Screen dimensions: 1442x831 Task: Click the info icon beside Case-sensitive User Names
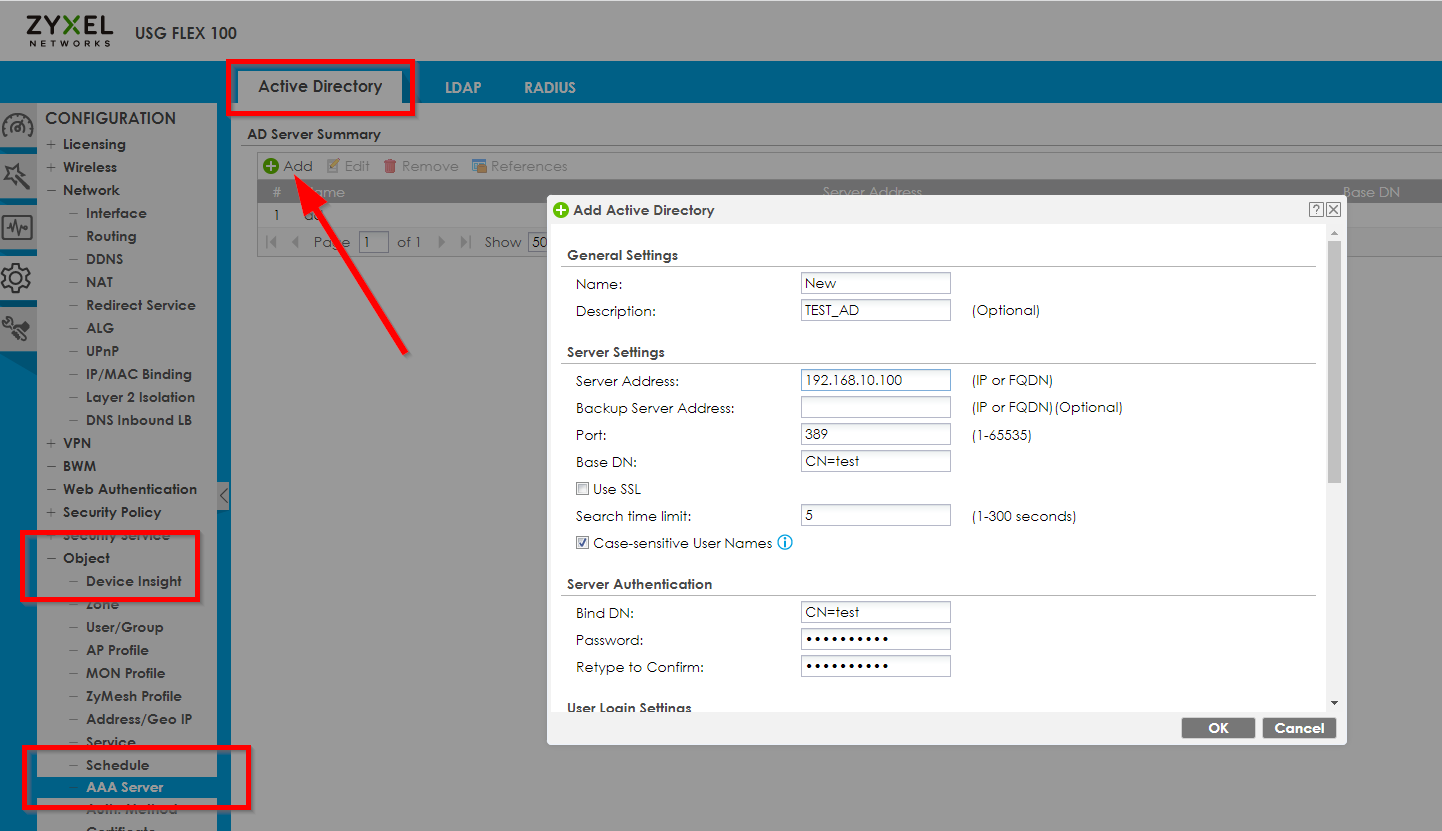point(785,543)
